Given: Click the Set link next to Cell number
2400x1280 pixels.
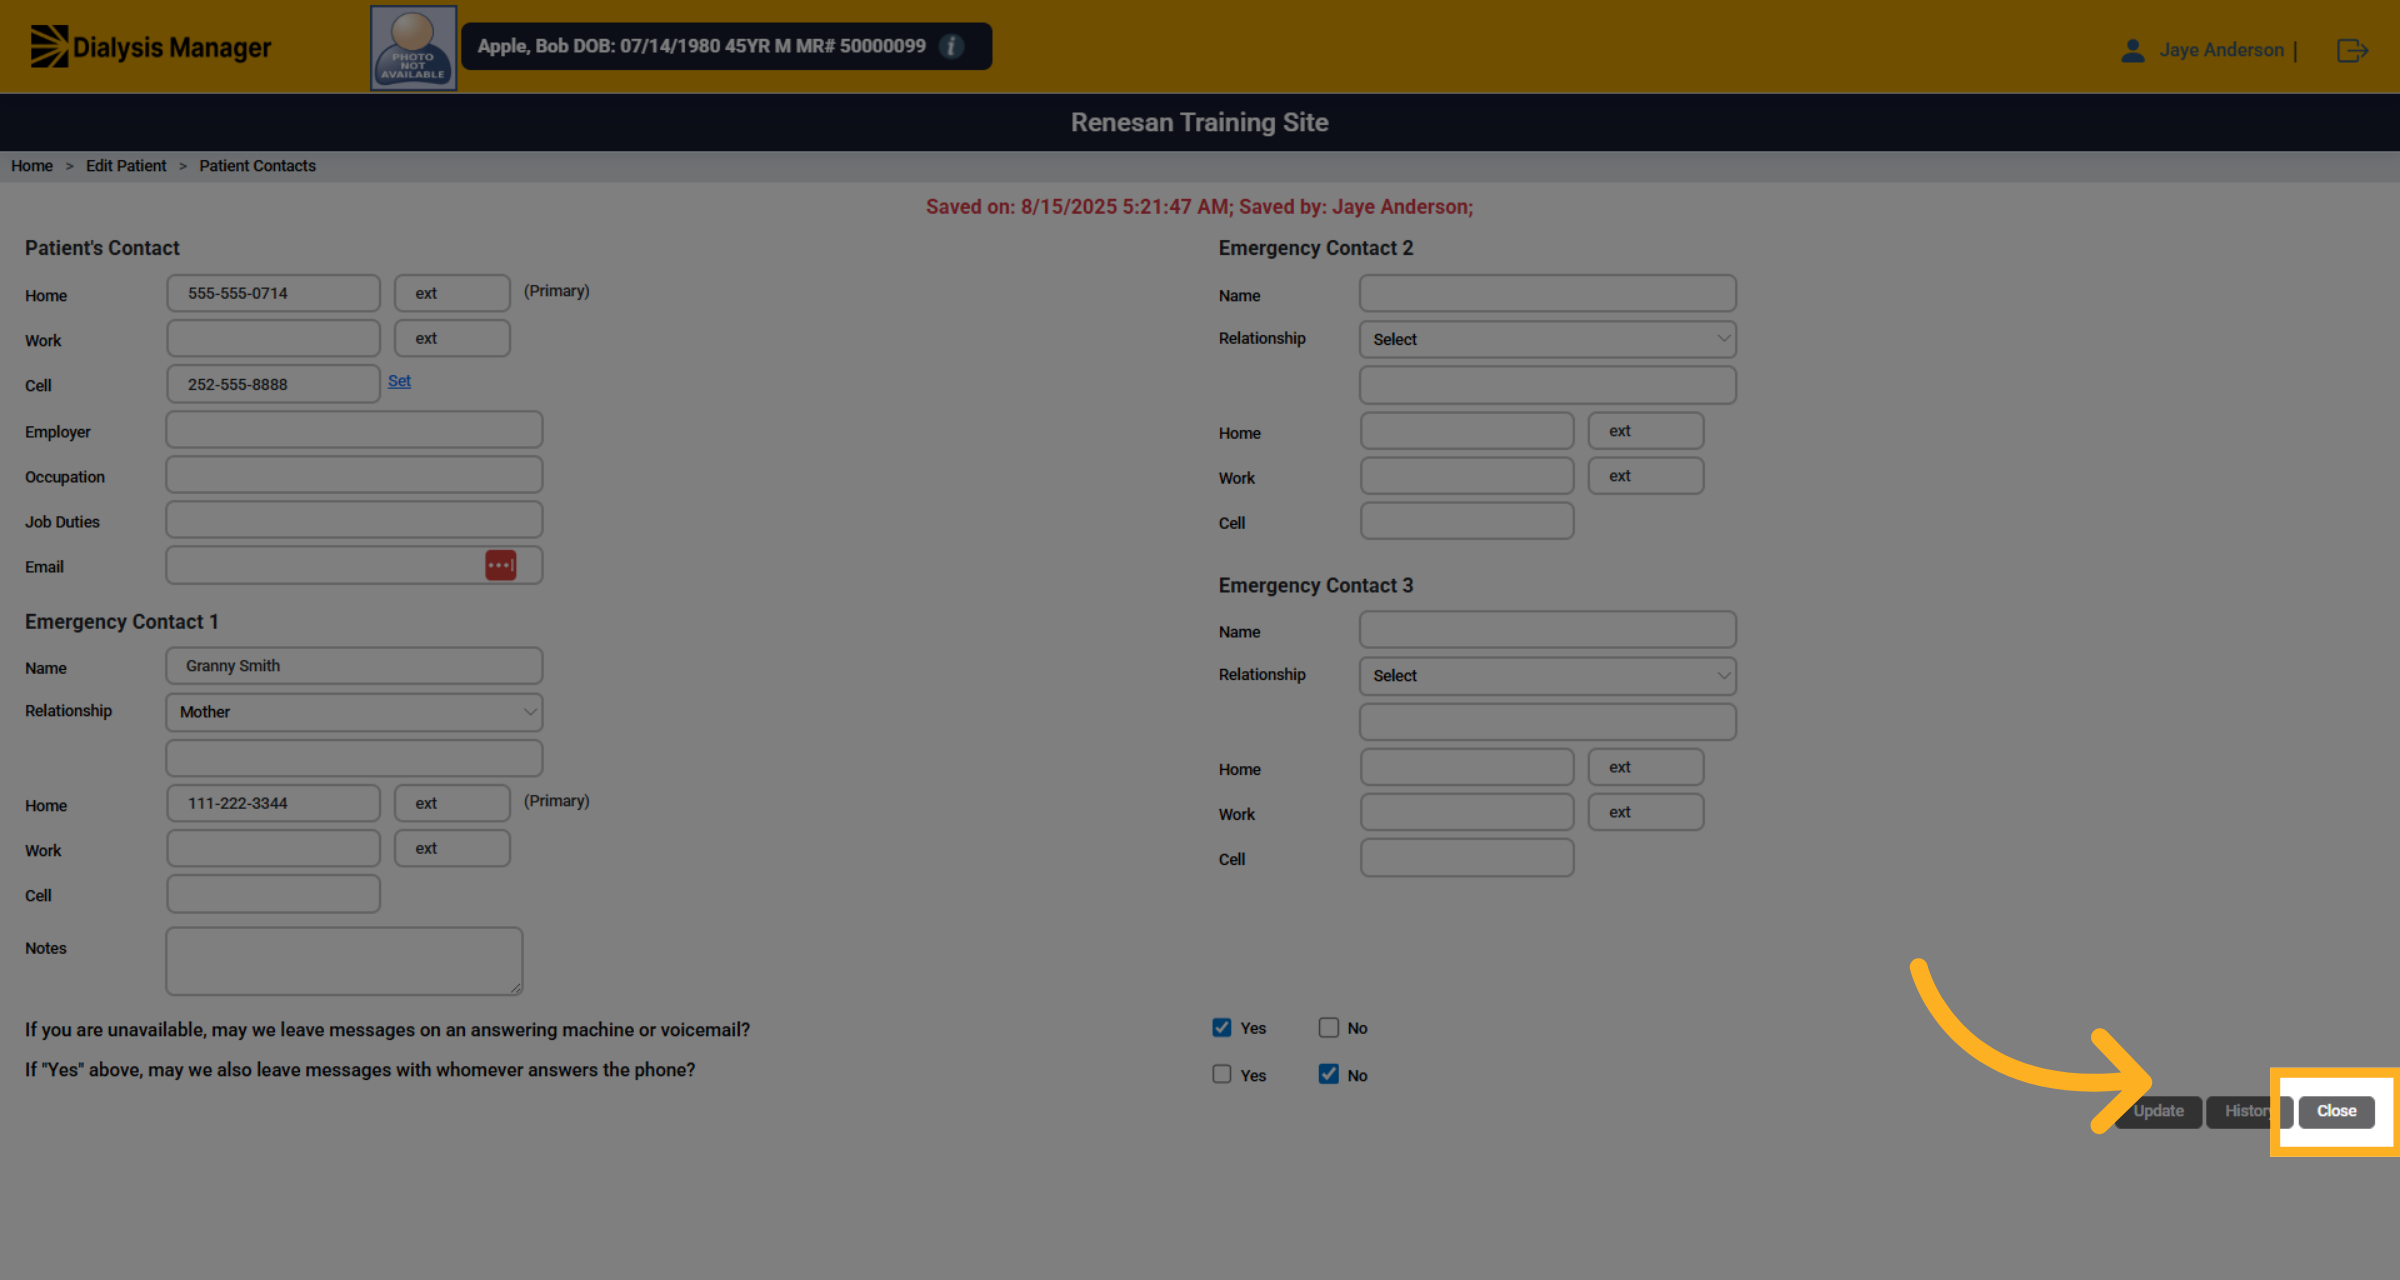Looking at the screenshot, I should coord(399,381).
